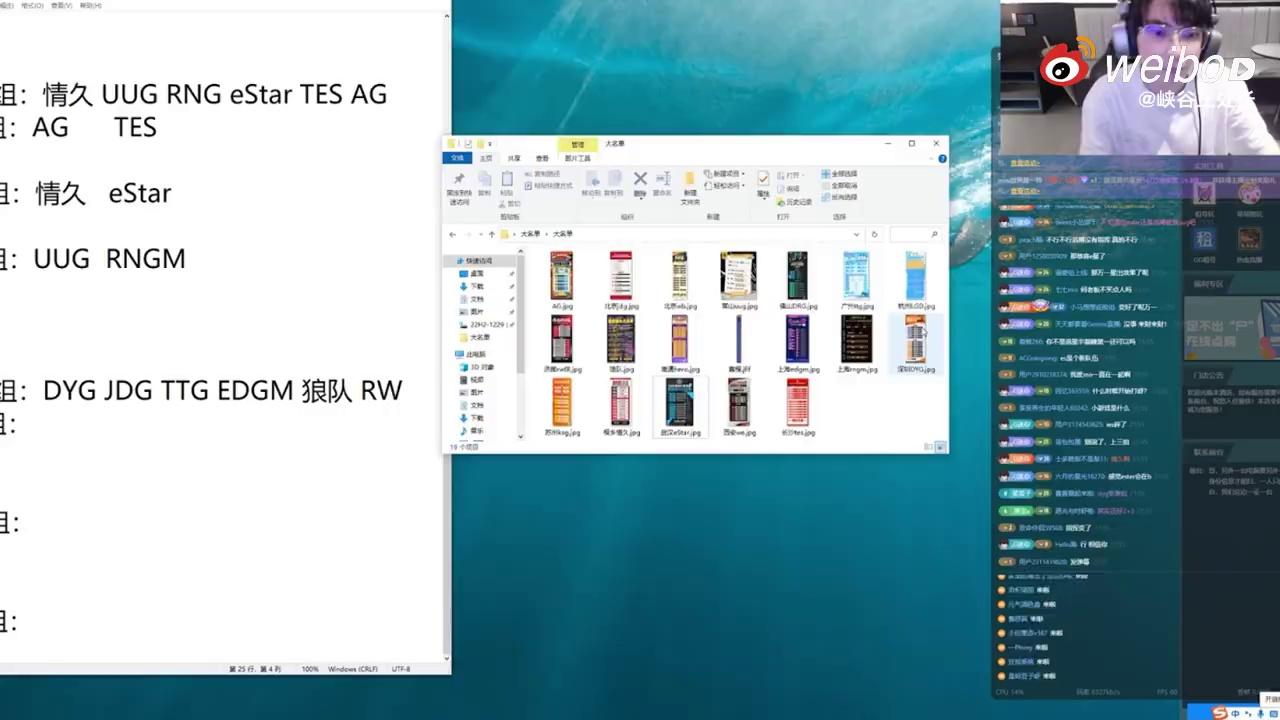Click the Up one level arrow
This screenshot has height=720, width=1280.
[x=492, y=234]
